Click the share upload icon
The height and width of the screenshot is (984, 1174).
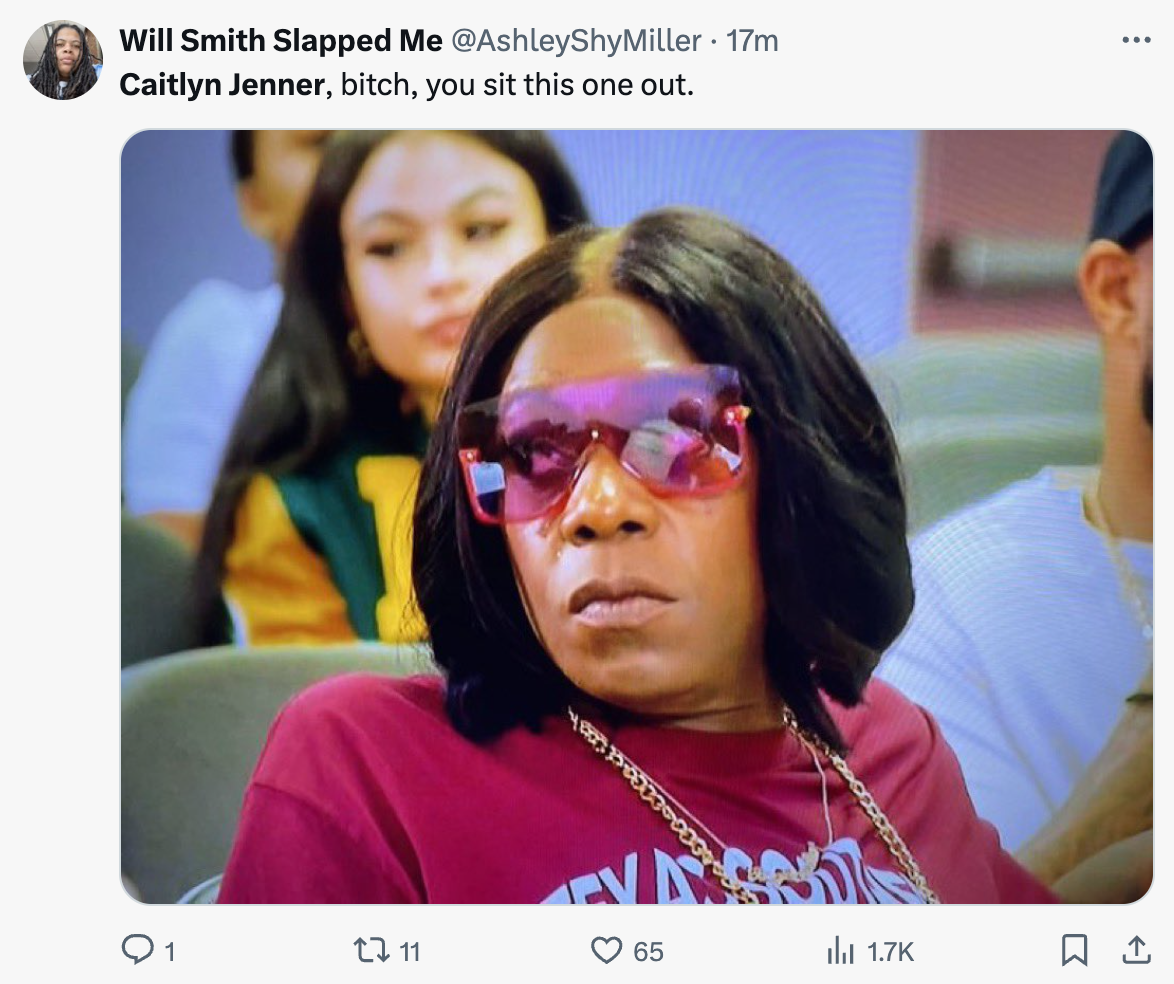coord(1136,950)
